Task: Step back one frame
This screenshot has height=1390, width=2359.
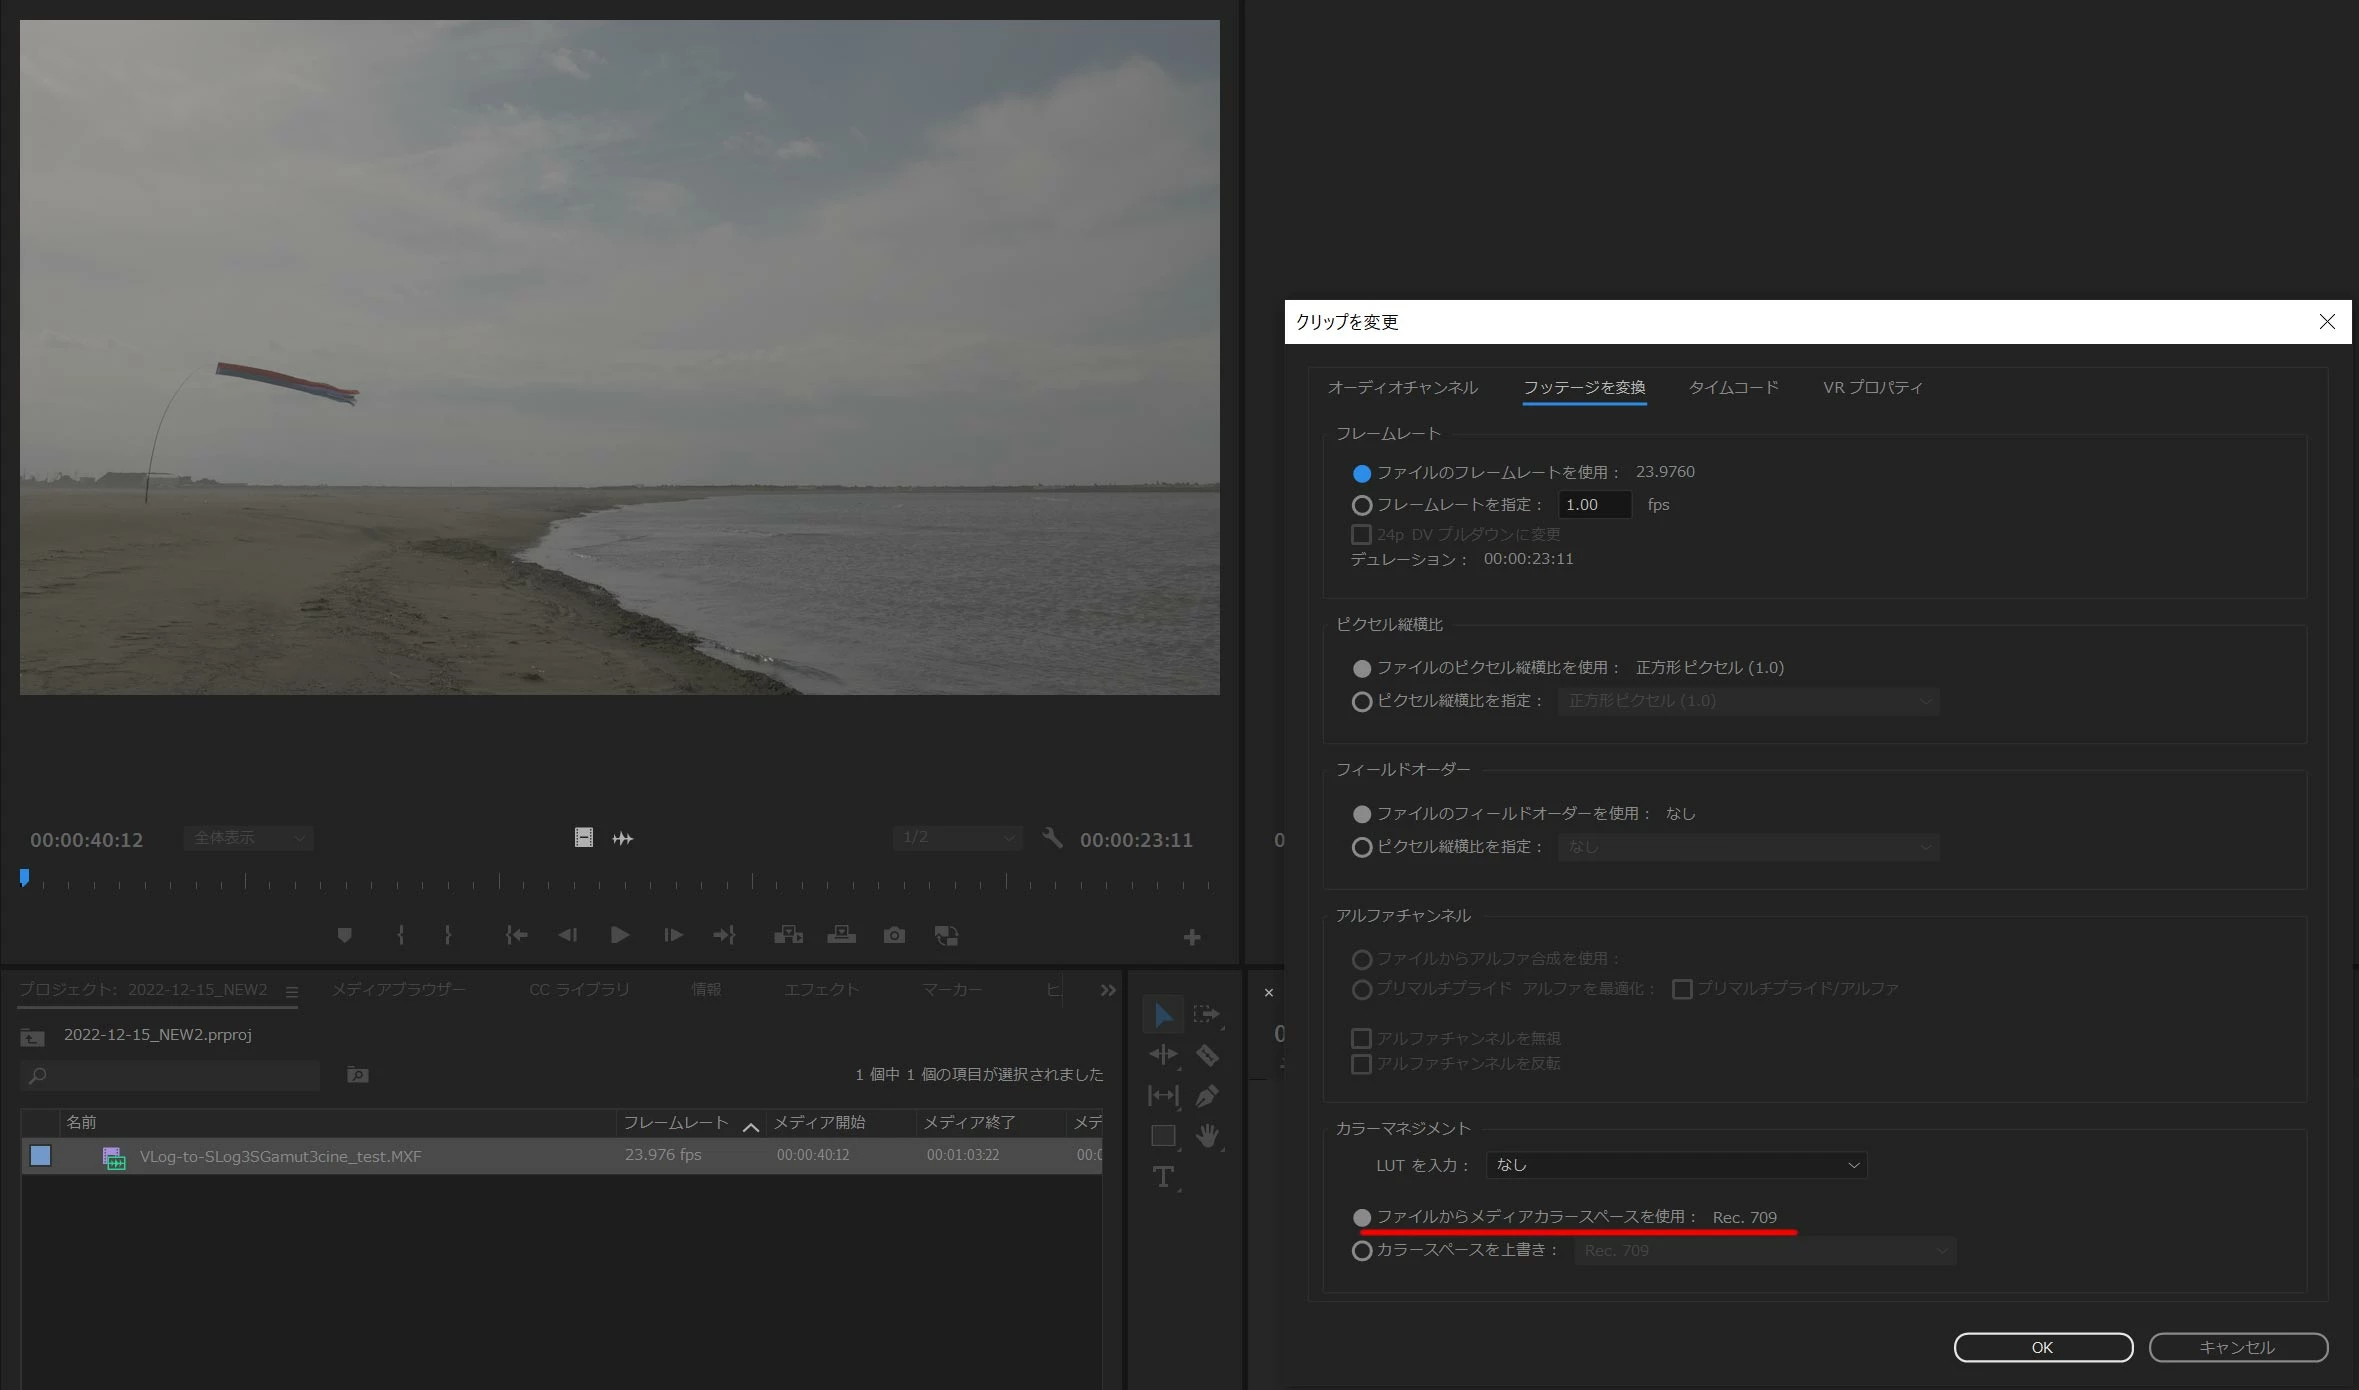Action: pyautogui.click(x=567, y=935)
